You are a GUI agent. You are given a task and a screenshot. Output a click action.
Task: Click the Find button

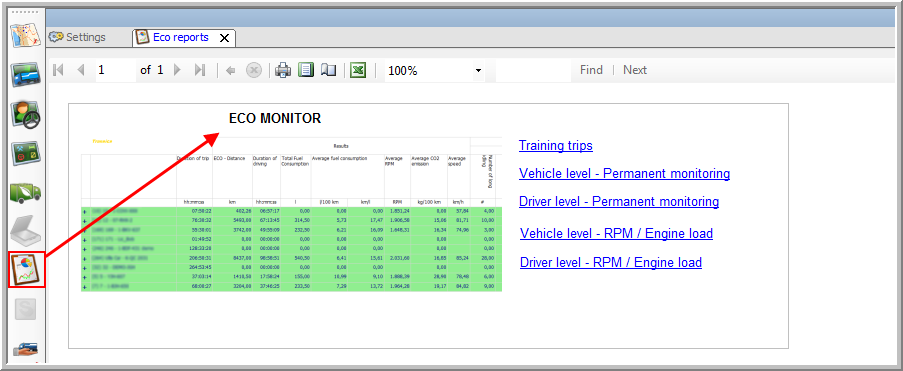point(591,70)
